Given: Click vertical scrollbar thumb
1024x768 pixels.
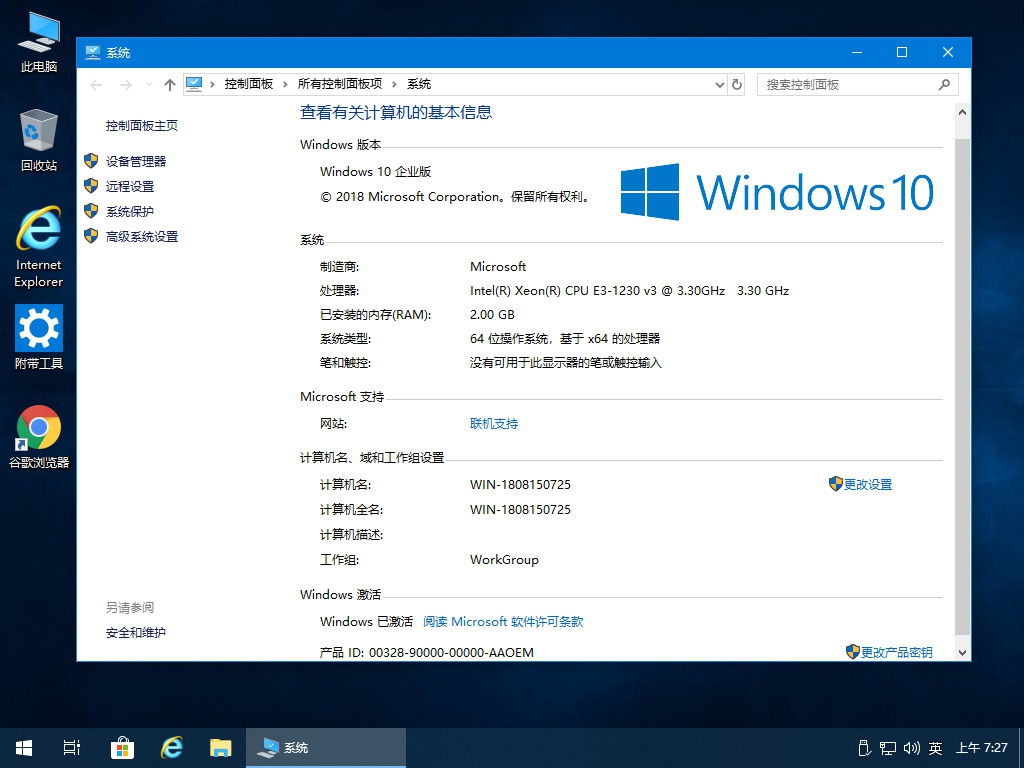Looking at the screenshot, I should click(x=962, y=387).
